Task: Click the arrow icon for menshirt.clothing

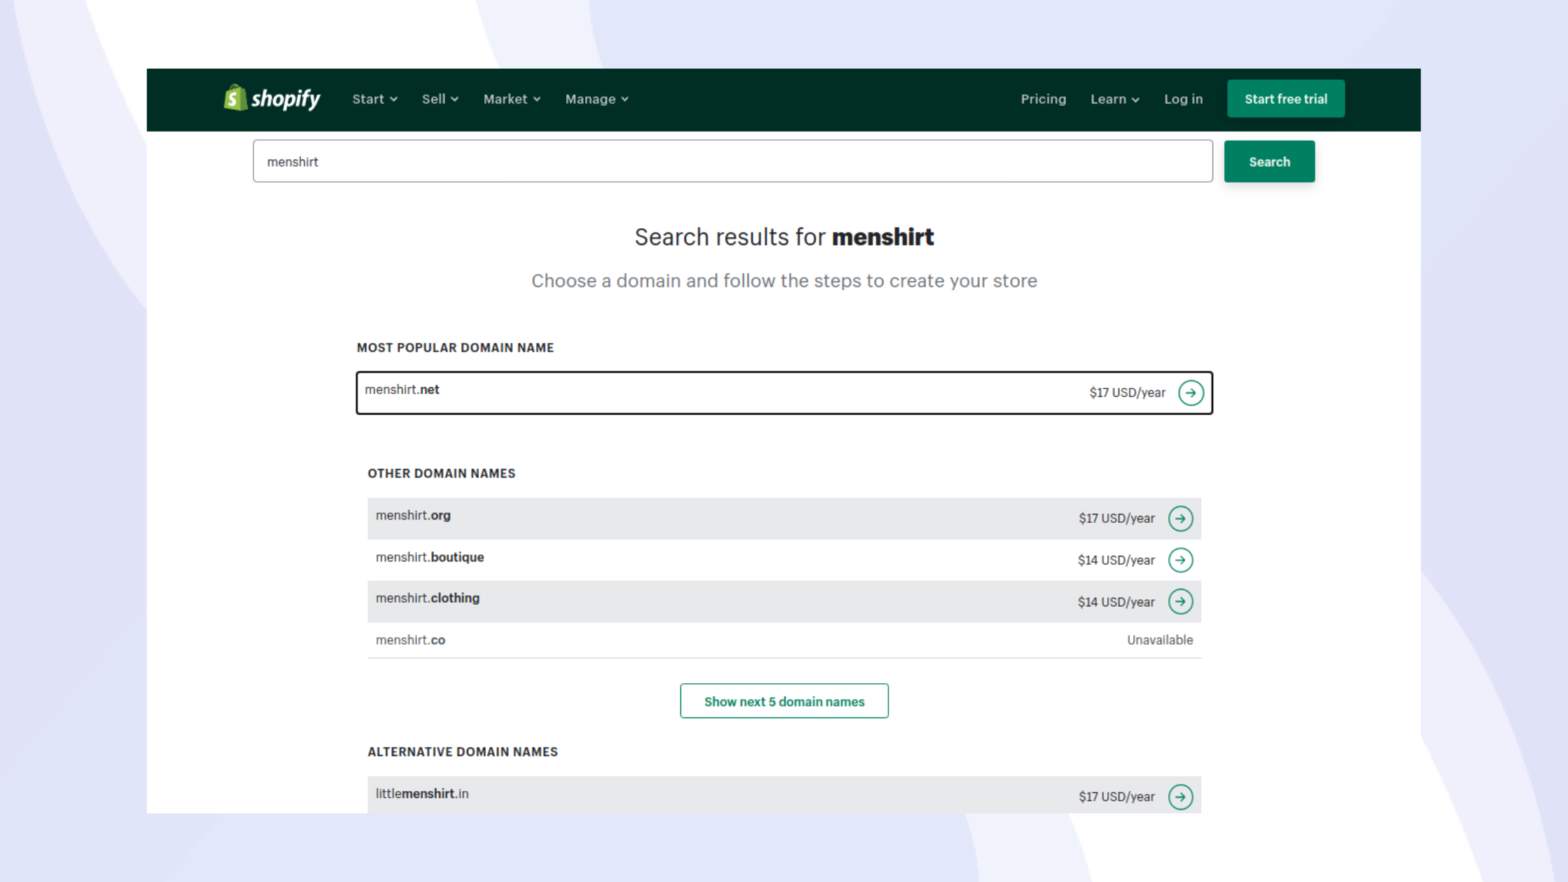Action: pyautogui.click(x=1180, y=602)
